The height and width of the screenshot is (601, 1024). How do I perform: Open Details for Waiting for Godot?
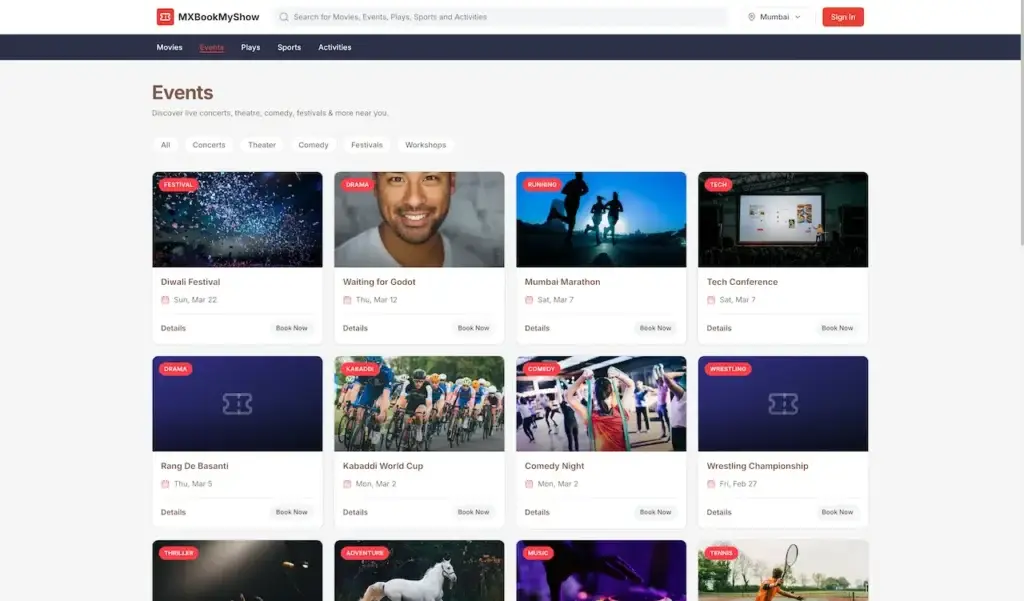click(355, 328)
